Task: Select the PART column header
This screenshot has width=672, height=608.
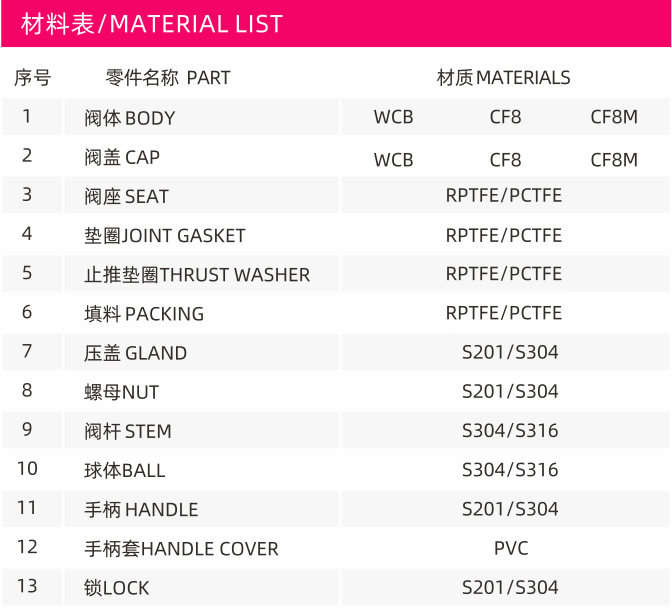Action: point(168,78)
